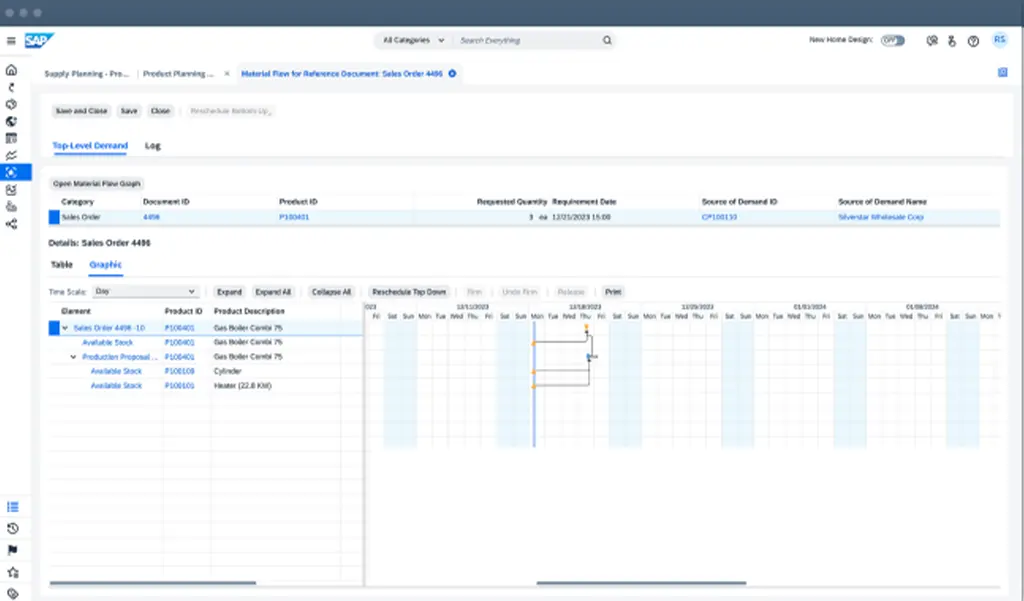Click the headset support icon in header

pos(932,41)
